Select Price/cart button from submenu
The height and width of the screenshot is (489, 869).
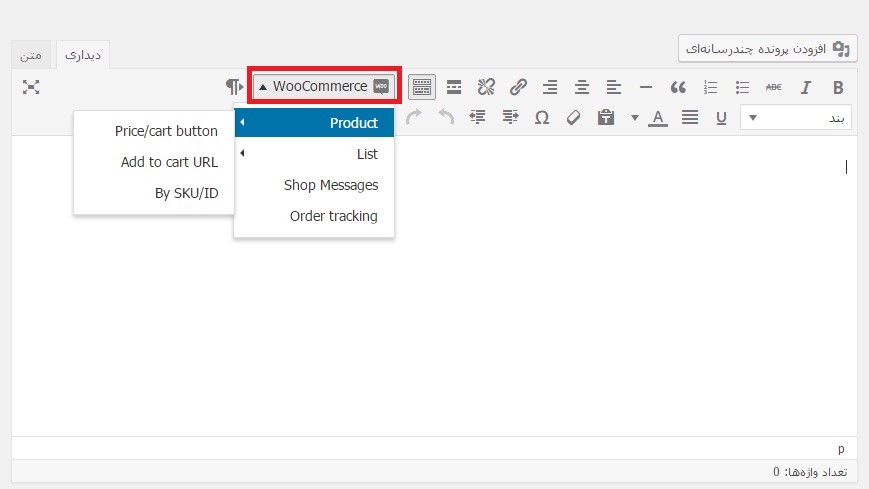point(166,131)
